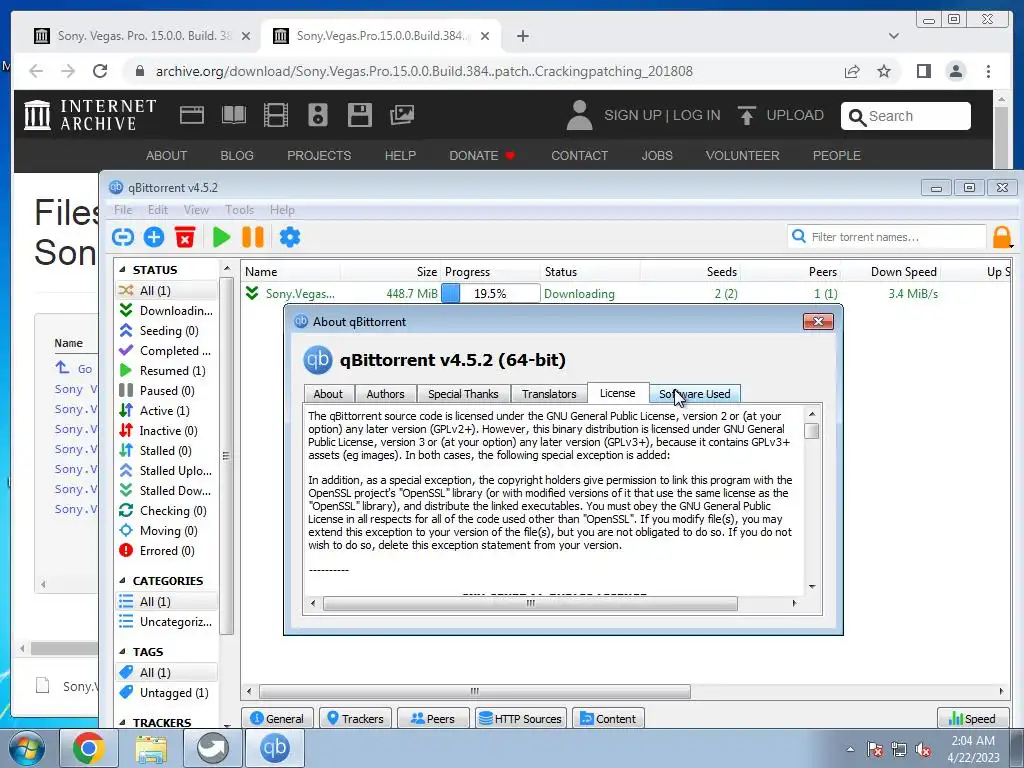The image size is (1024, 768).
Task: Select Errored (0) status filter
Action: 167,551
